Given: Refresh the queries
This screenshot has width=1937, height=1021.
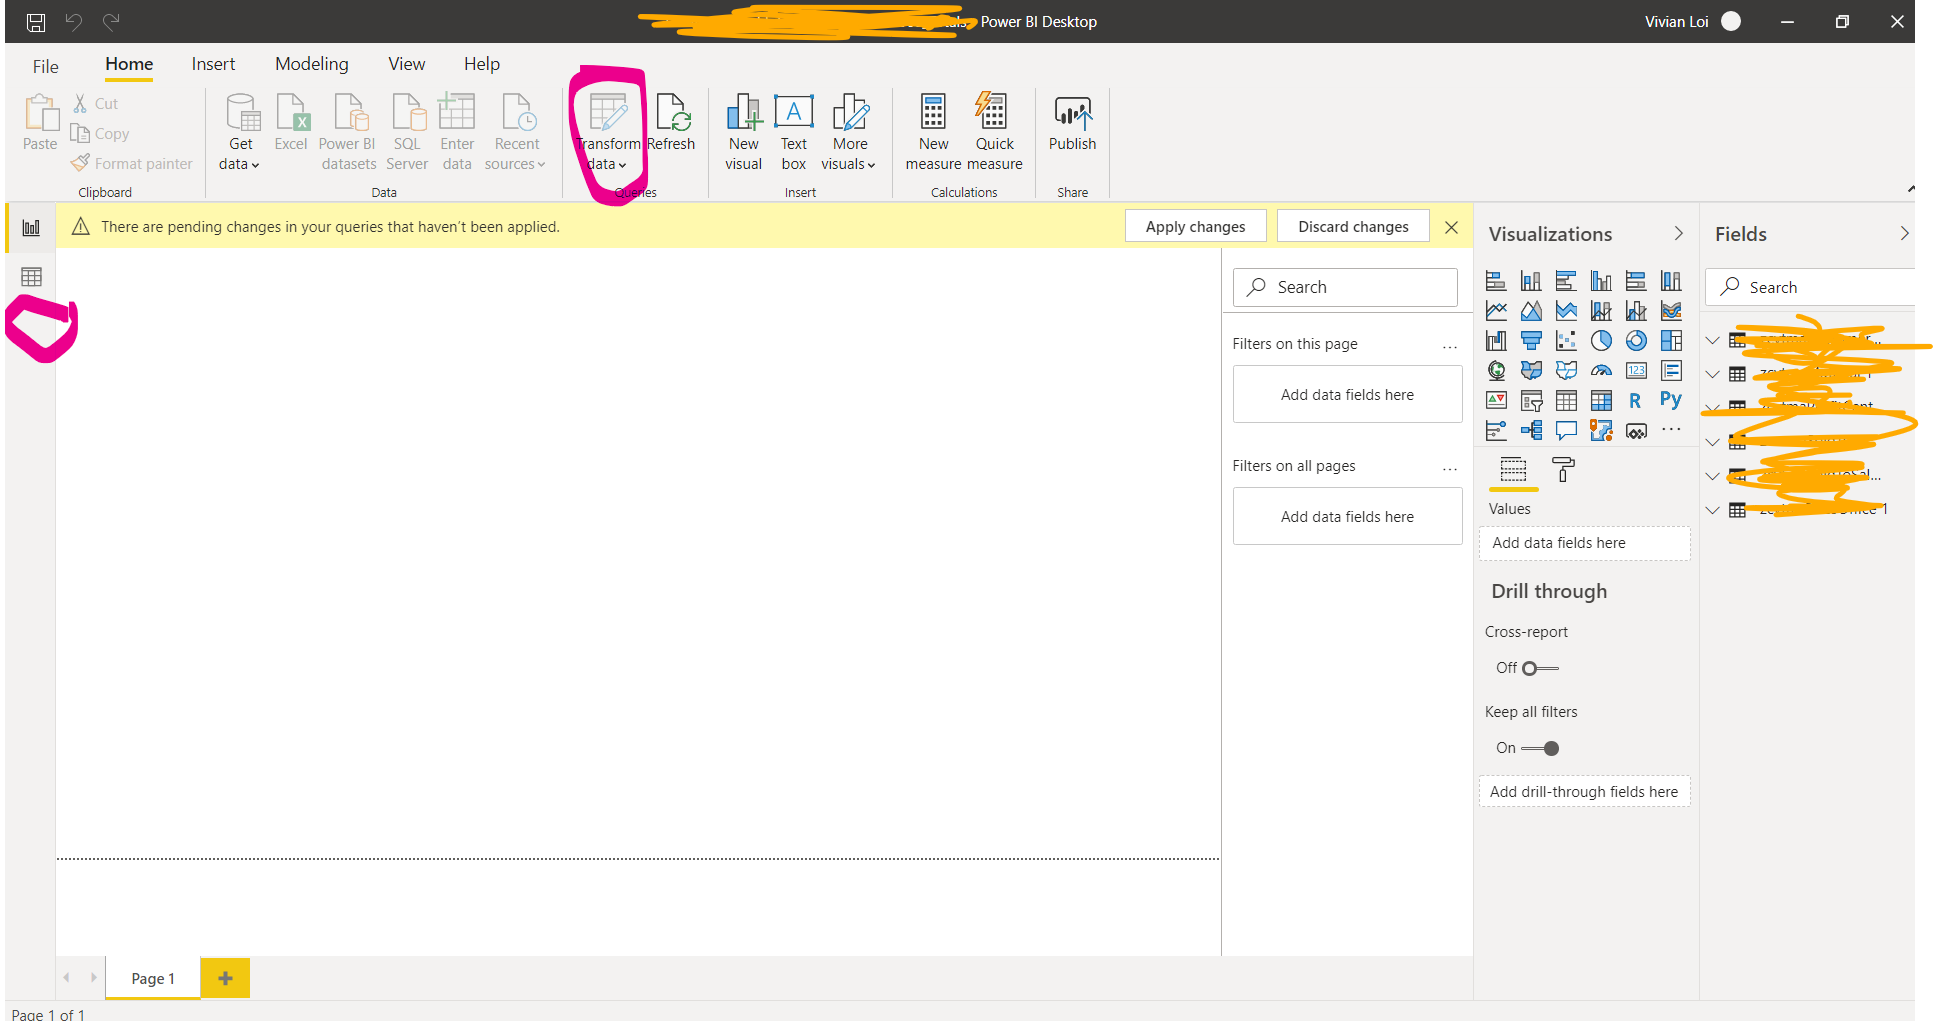Looking at the screenshot, I should point(671,122).
